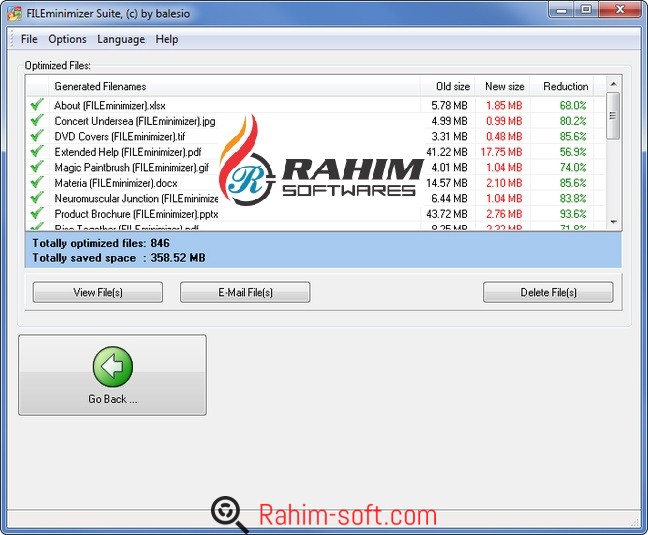Screen dimensions: 648x535
Task: Minimize the FILEminimizer Suite window
Action: point(562,10)
